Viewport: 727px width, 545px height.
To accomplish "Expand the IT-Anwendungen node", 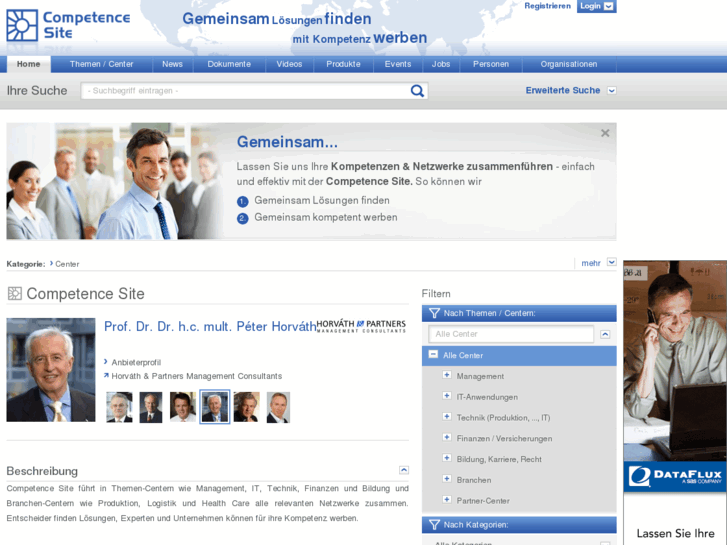I will coord(447,396).
